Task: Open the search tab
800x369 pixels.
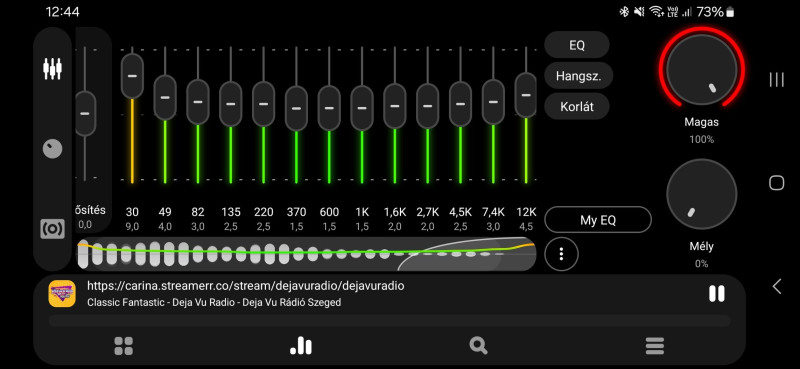Action: (x=478, y=346)
